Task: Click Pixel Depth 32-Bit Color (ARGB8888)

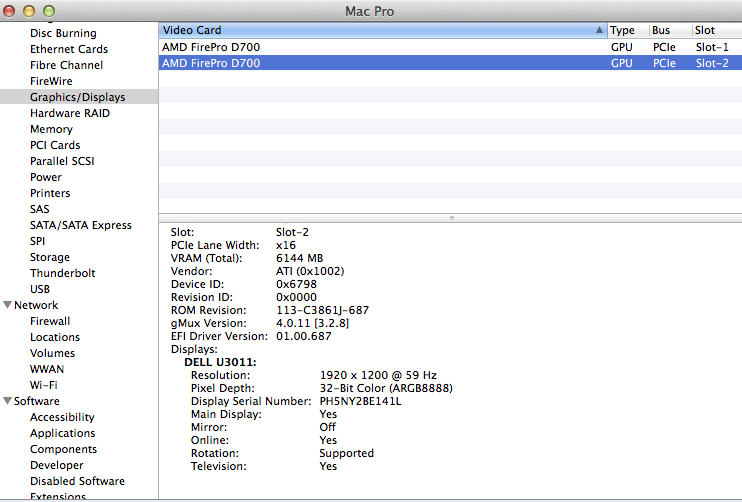Action: tap(386, 388)
